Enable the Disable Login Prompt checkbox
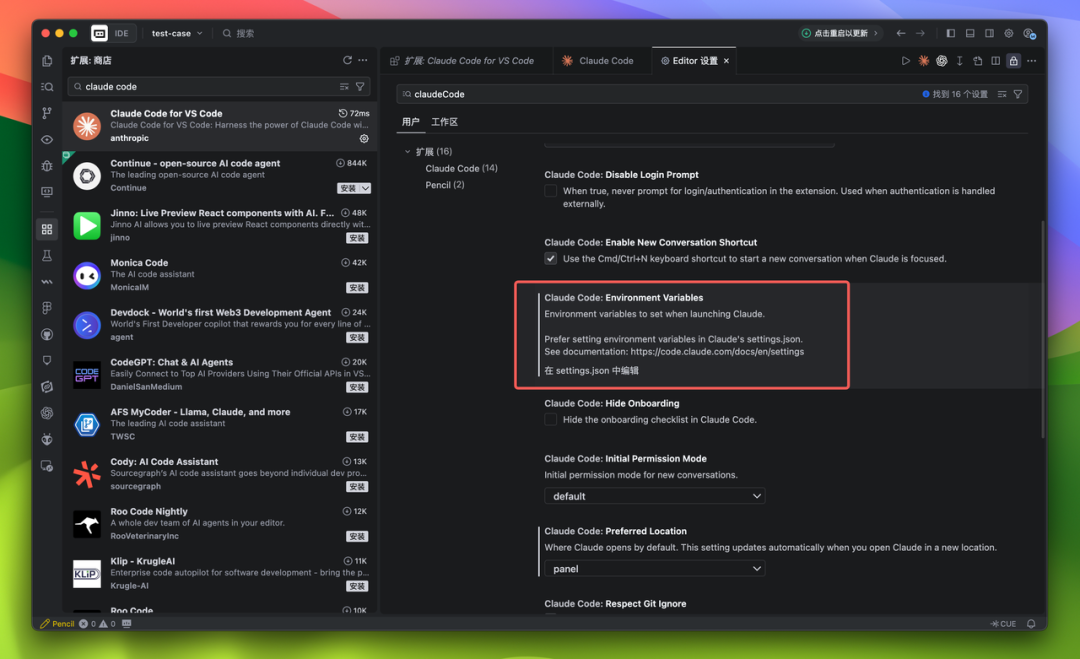1080x659 pixels. [550, 191]
